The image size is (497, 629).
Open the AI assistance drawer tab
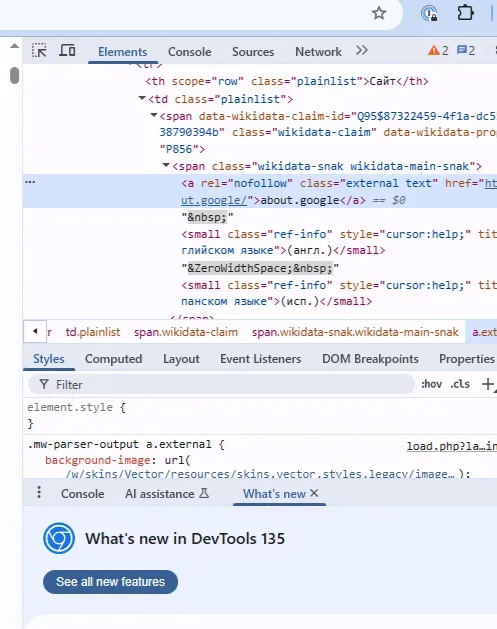click(x=167, y=494)
